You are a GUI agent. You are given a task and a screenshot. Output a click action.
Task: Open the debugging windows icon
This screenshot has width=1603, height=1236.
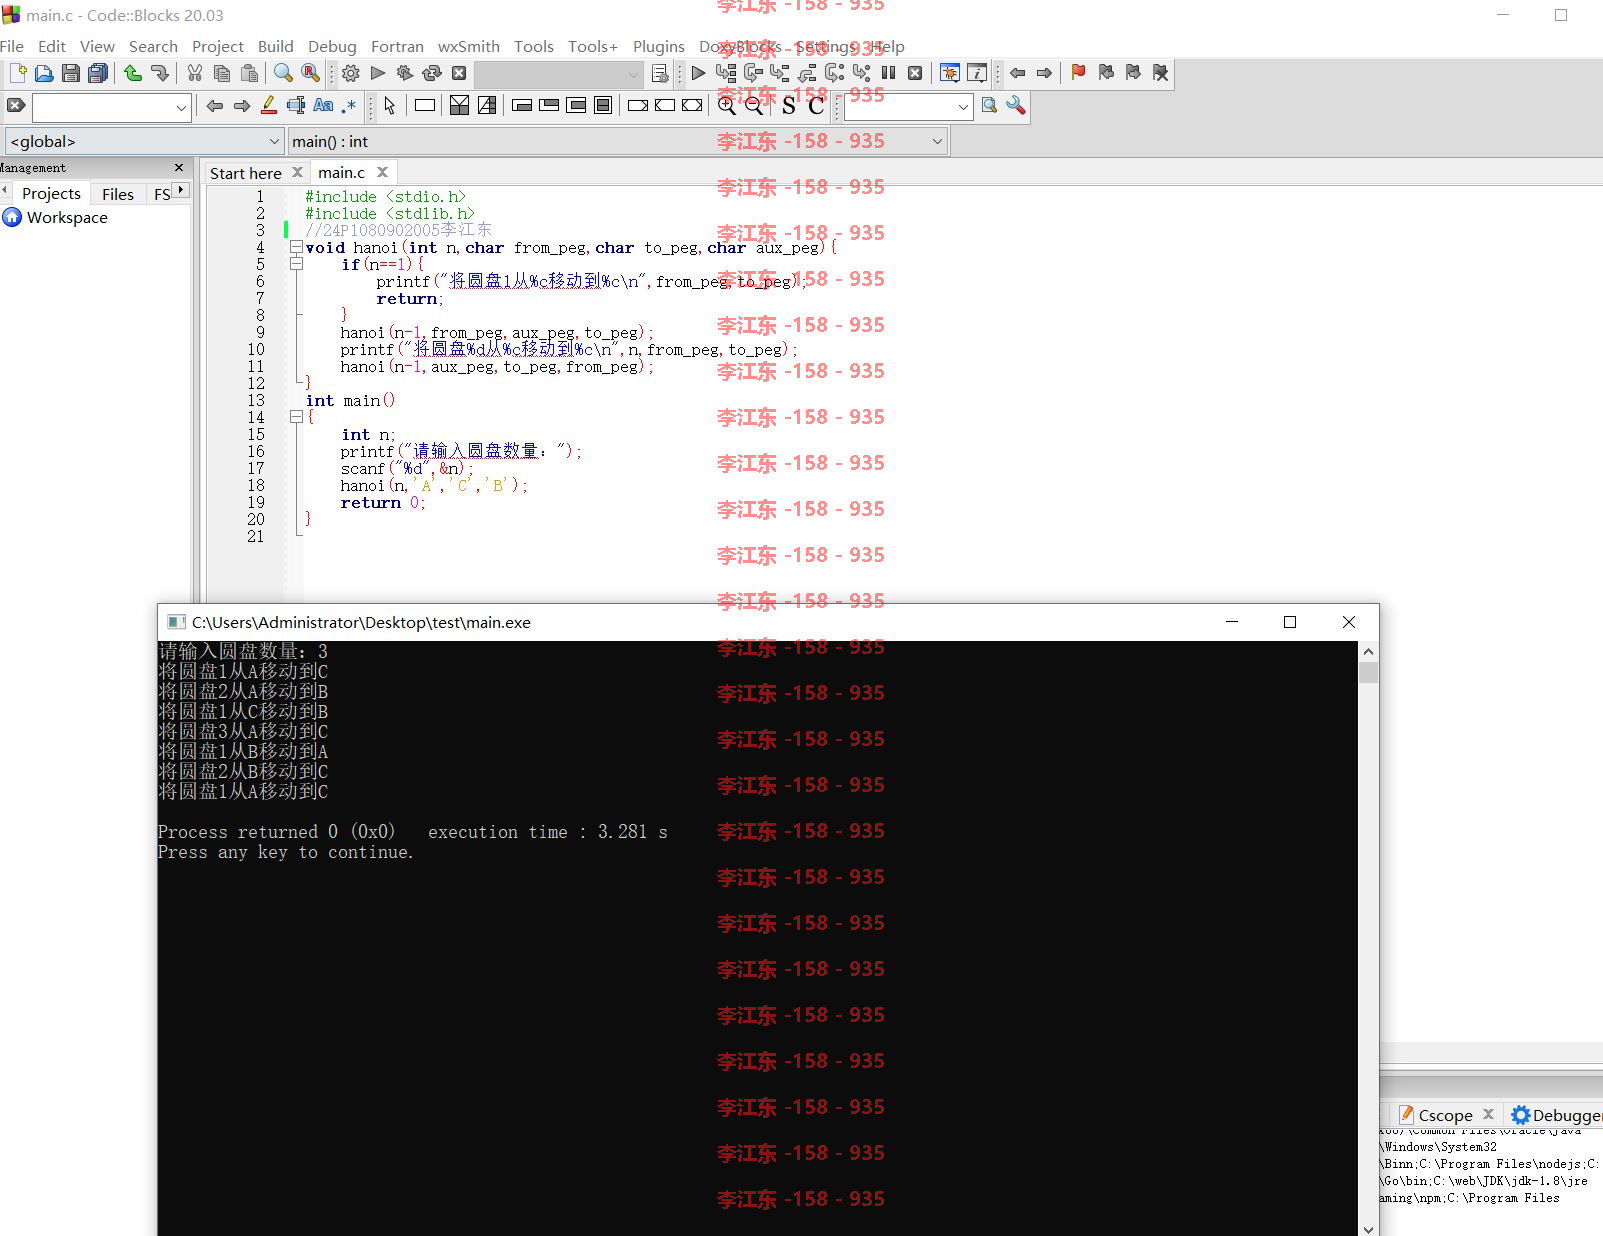(950, 73)
